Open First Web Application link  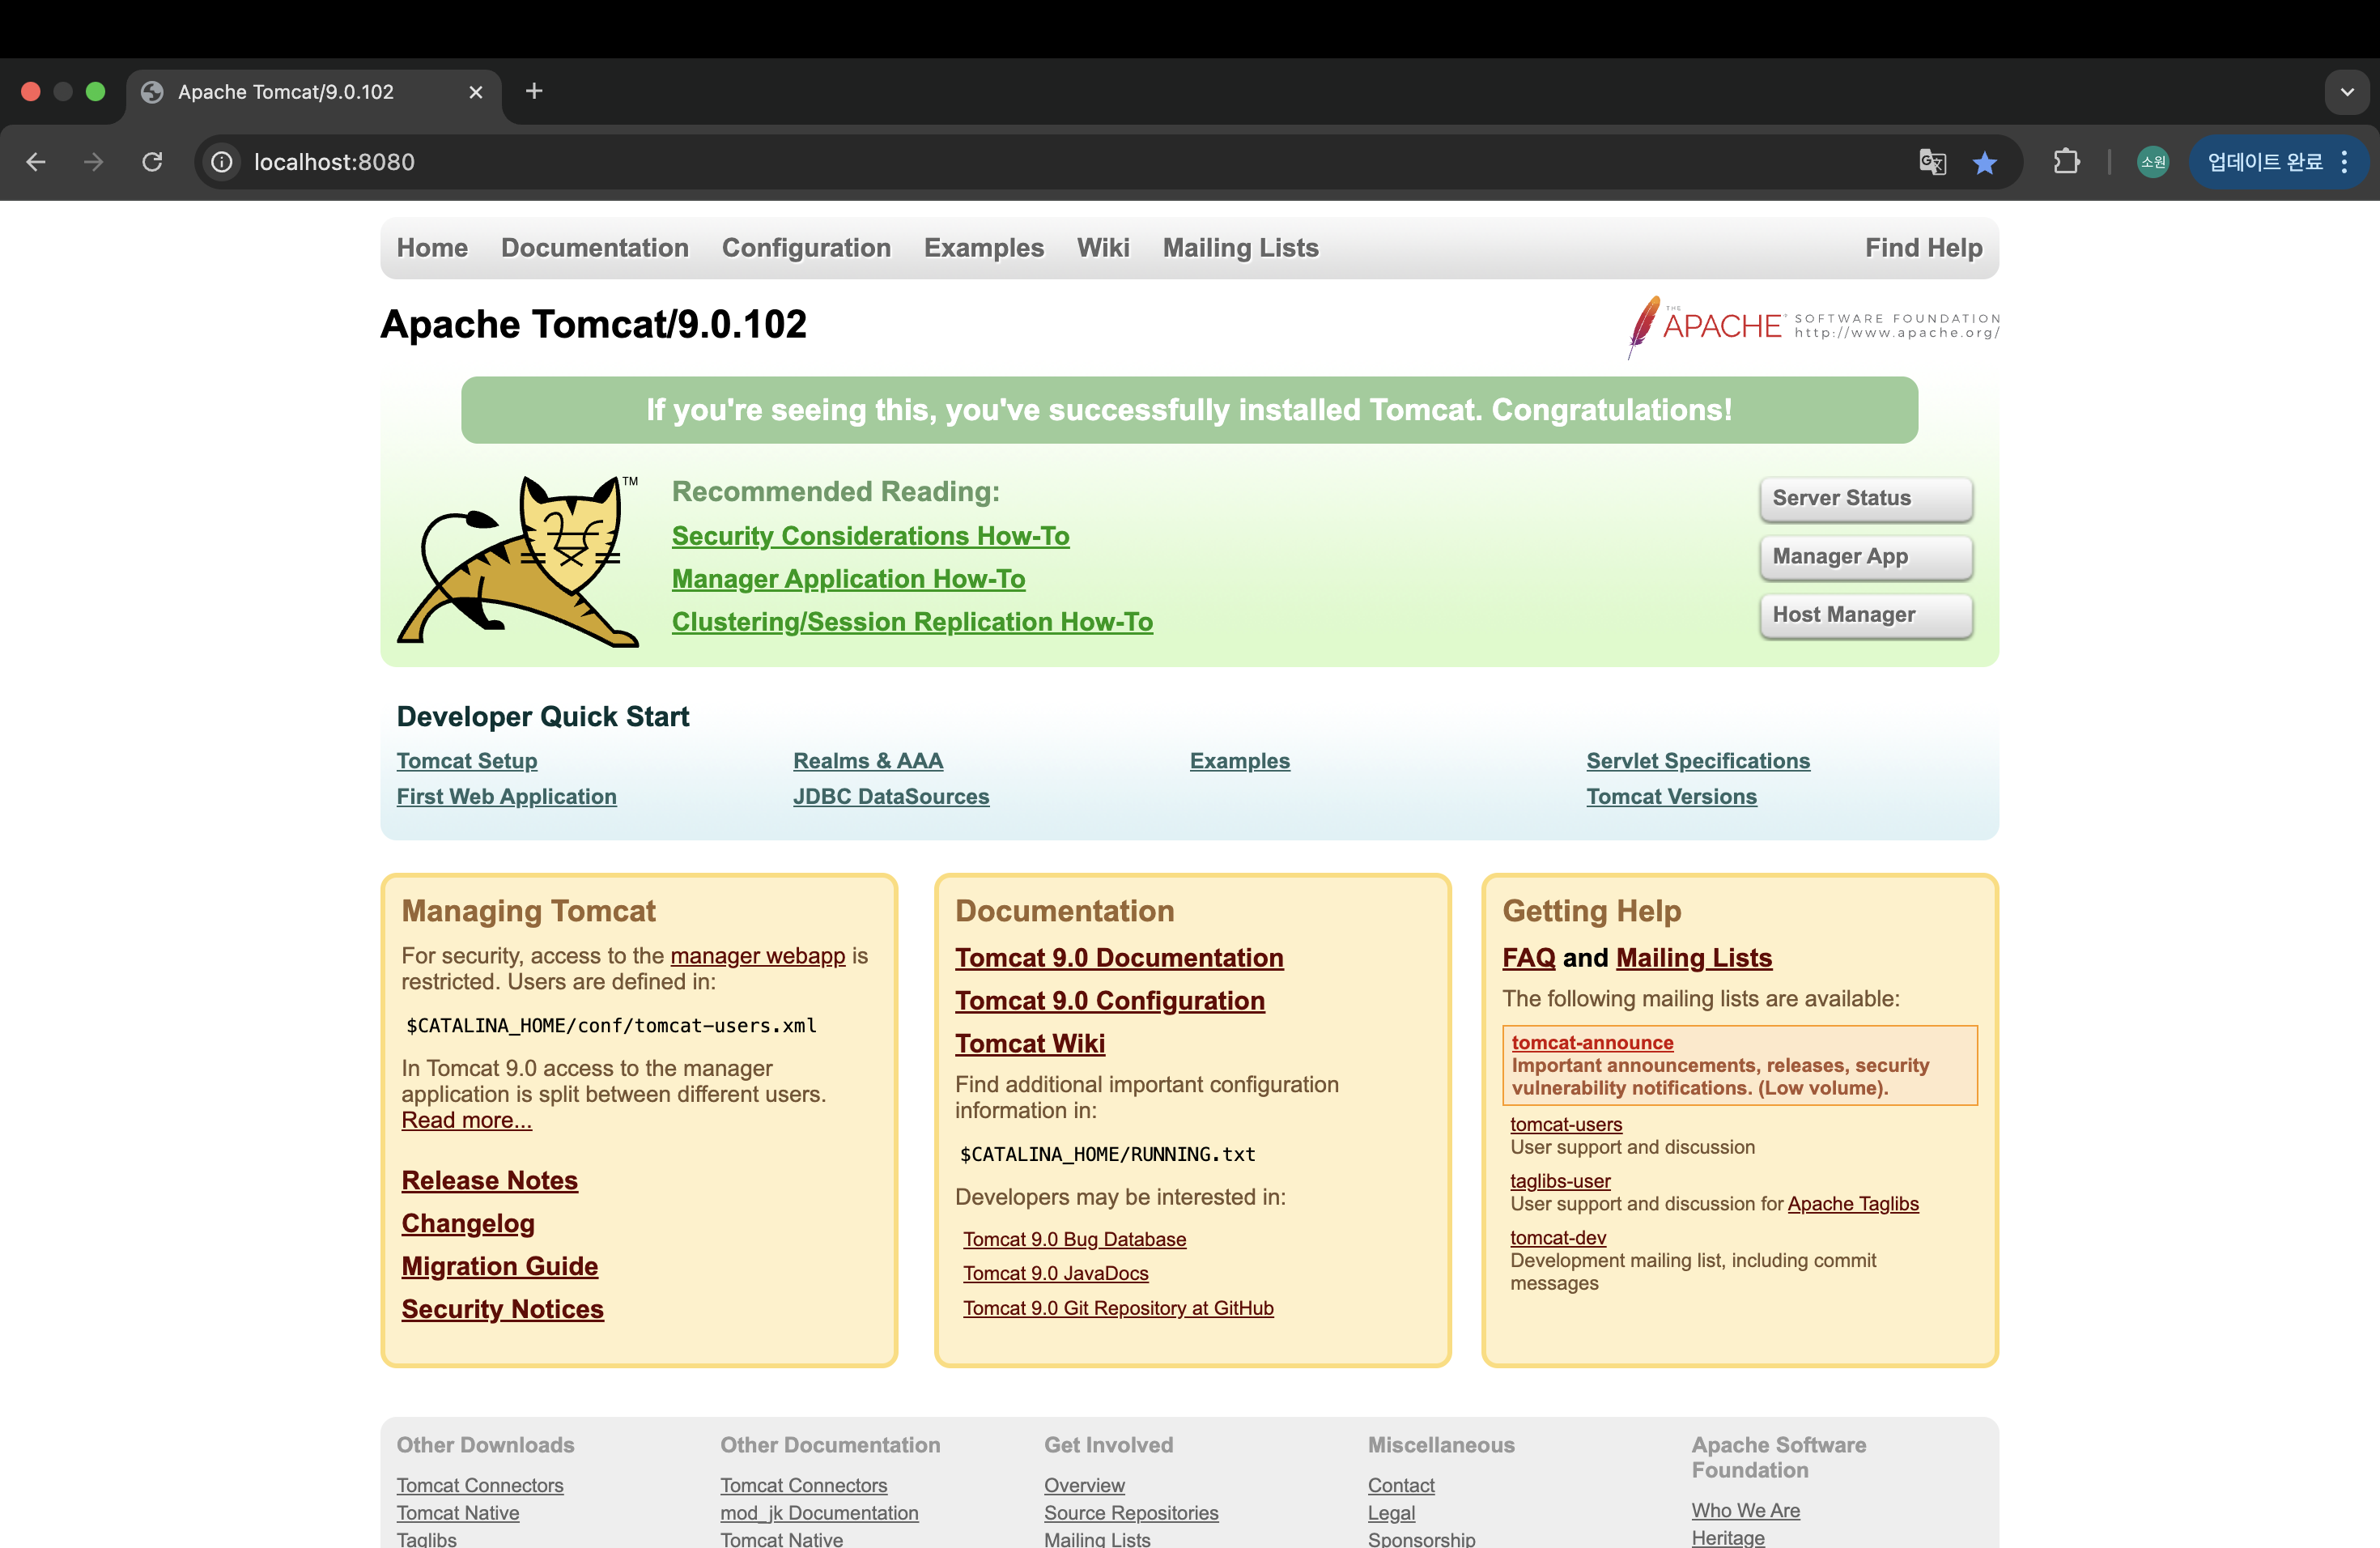coord(506,797)
